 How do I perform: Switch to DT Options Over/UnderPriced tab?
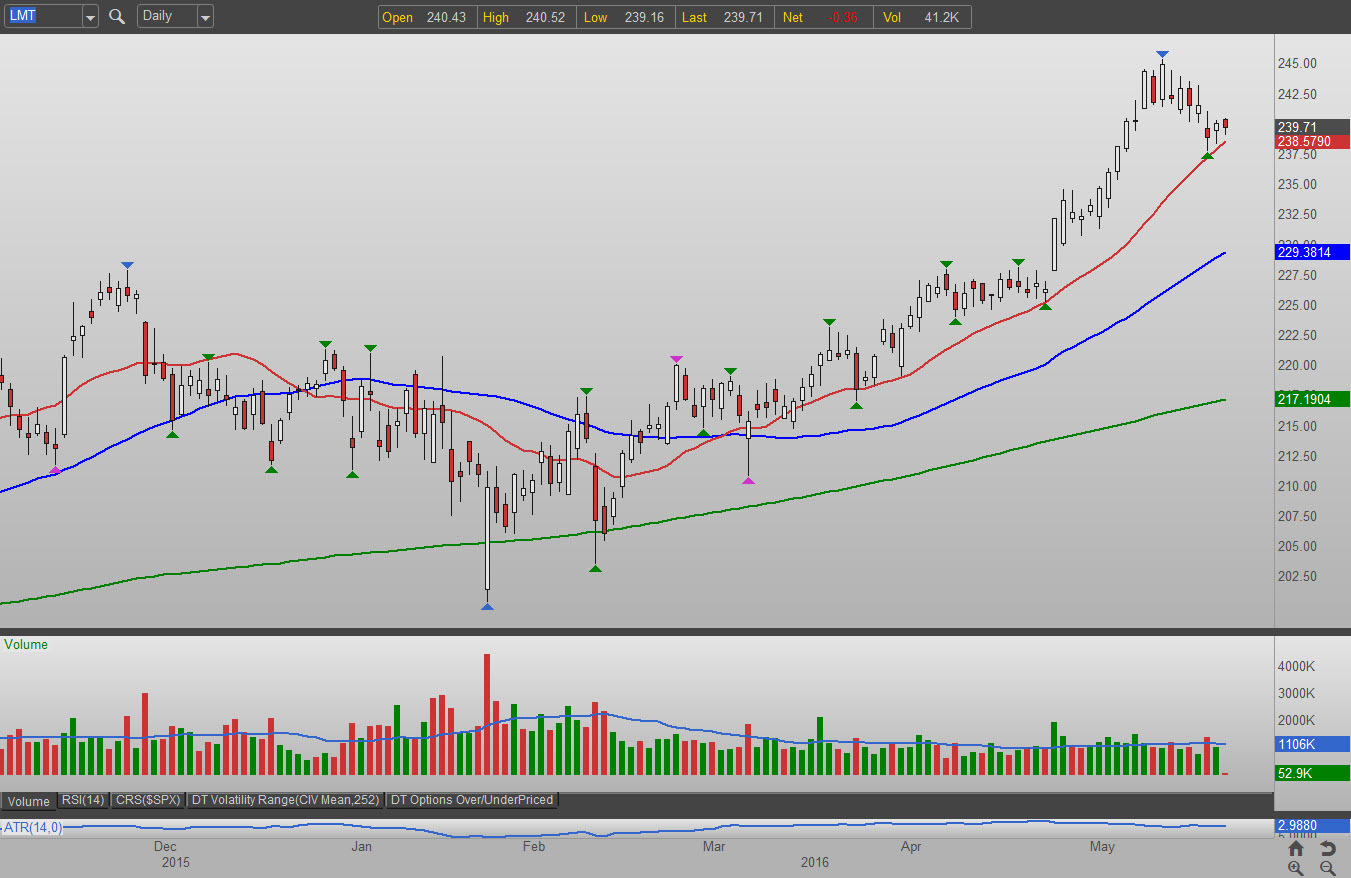coord(472,800)
